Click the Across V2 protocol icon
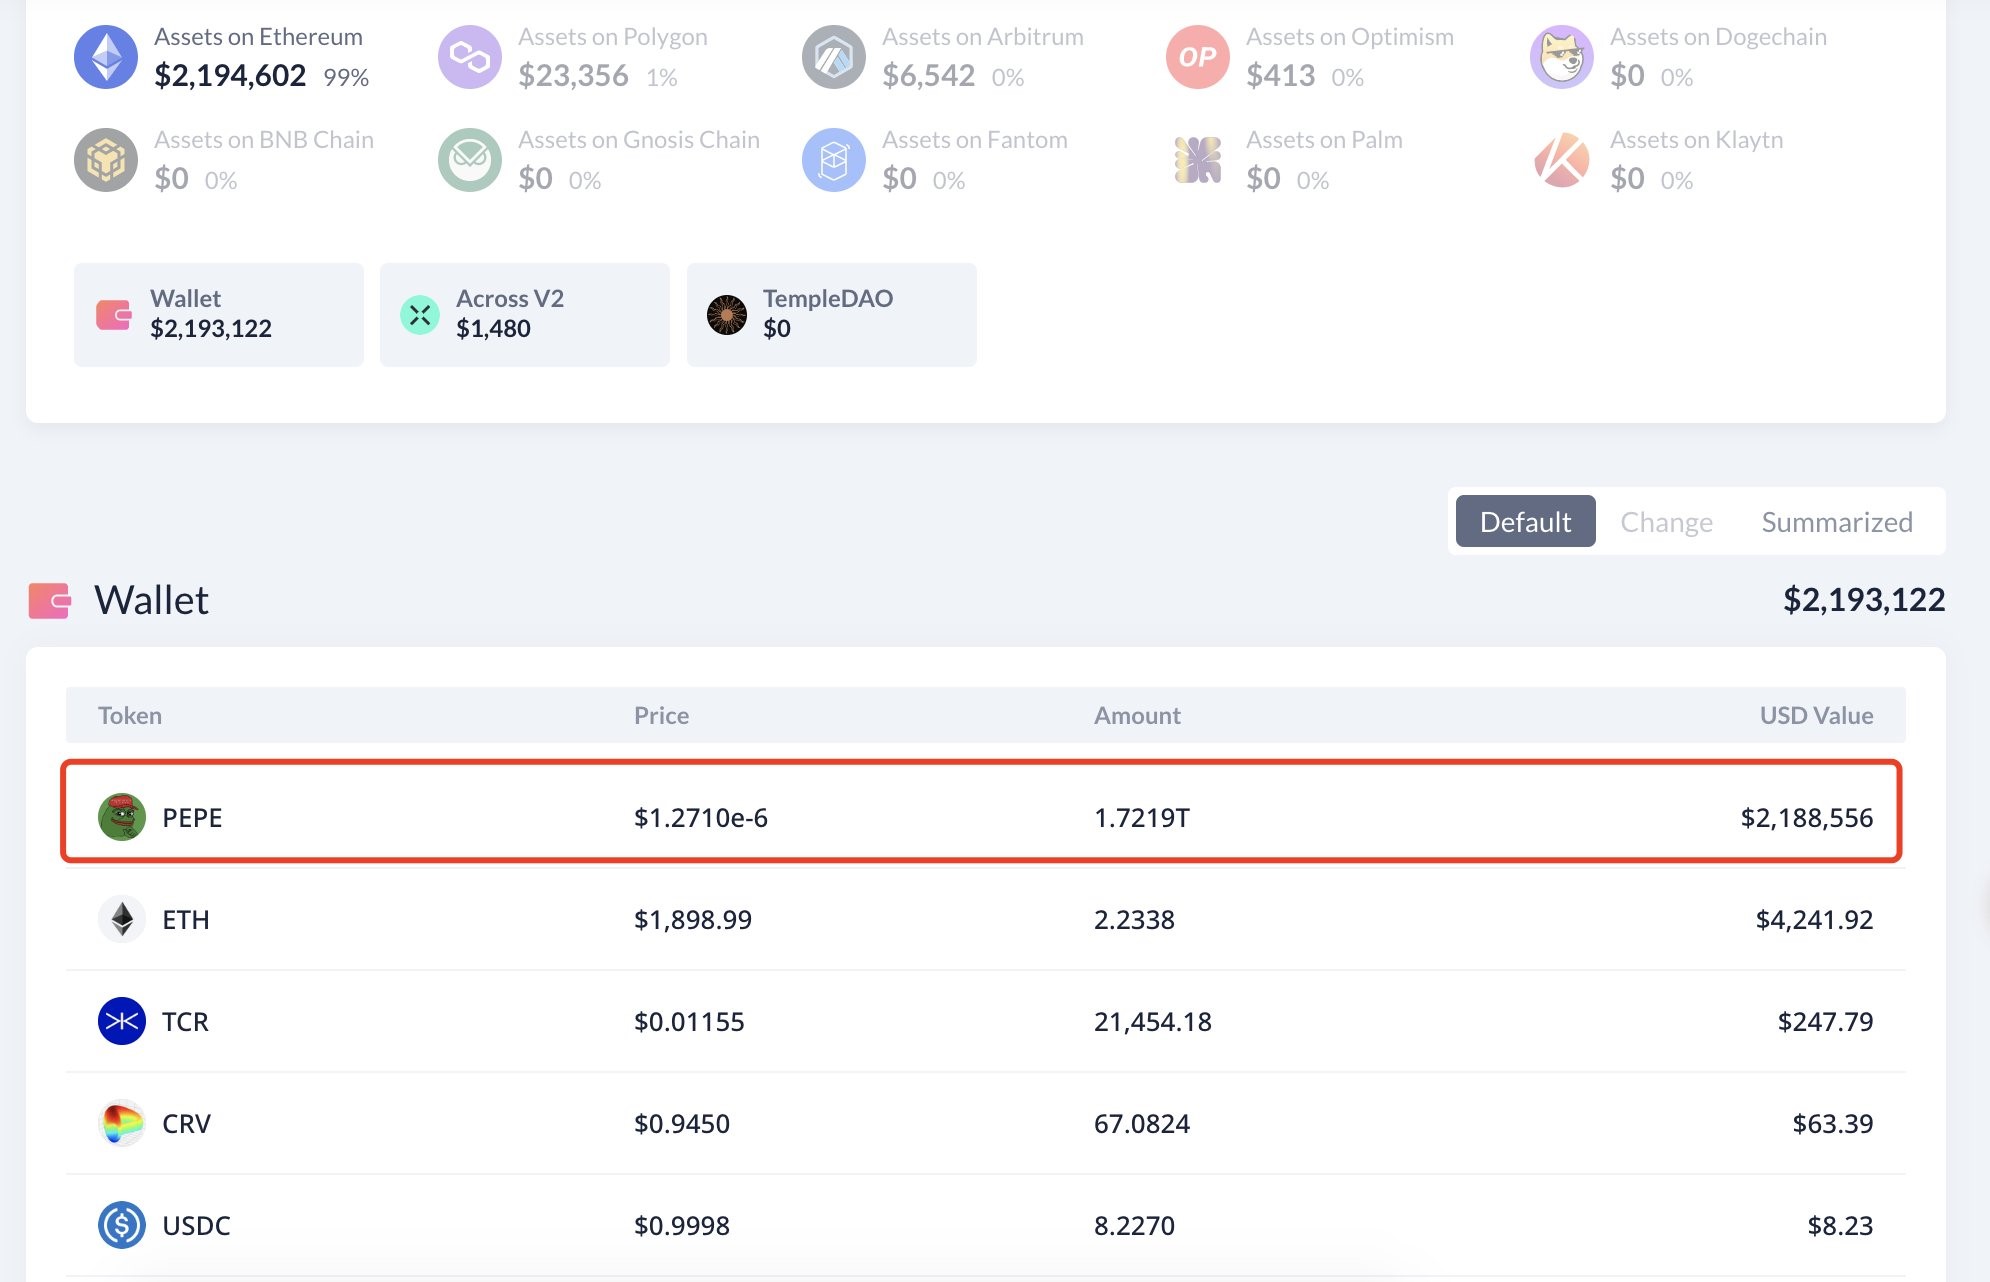This screenshot has width=1990, height=1282. click(x=420, y=315)
